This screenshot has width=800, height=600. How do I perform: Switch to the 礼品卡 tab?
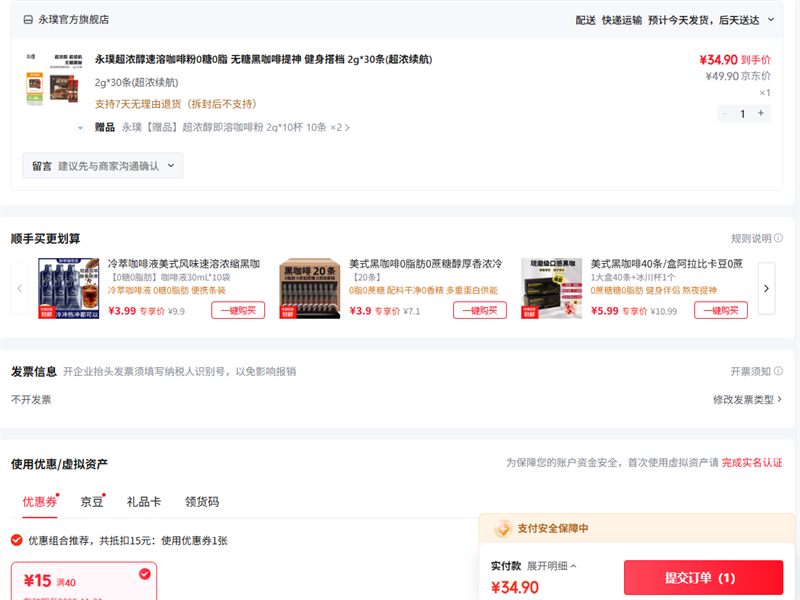(x=144, y=502)
